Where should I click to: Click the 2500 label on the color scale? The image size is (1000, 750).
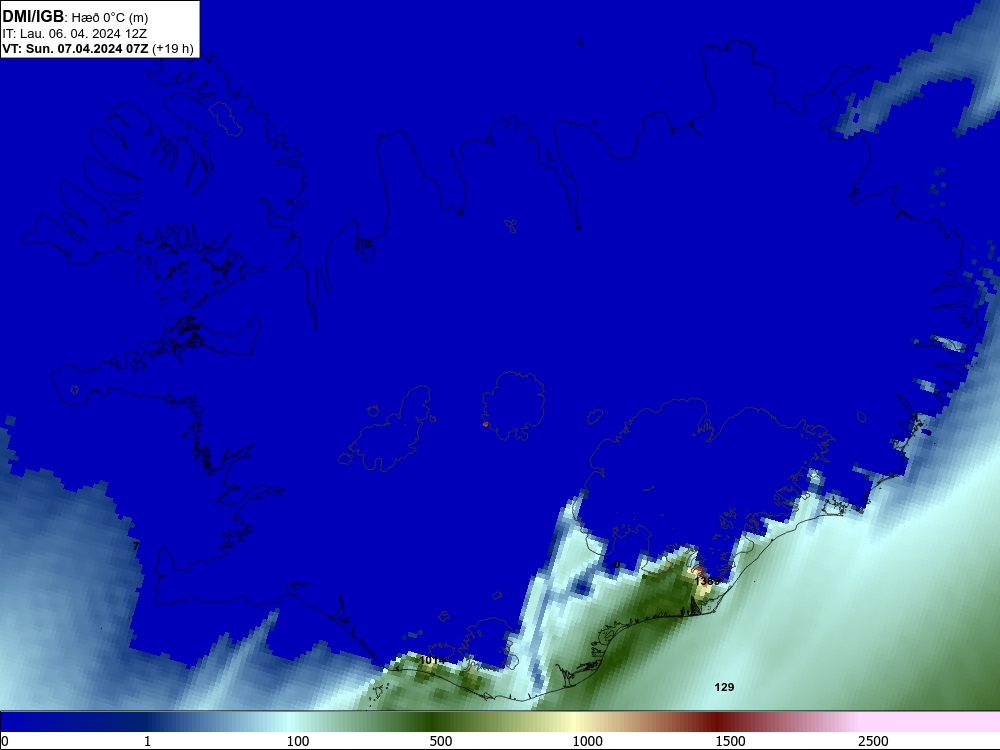873,741
